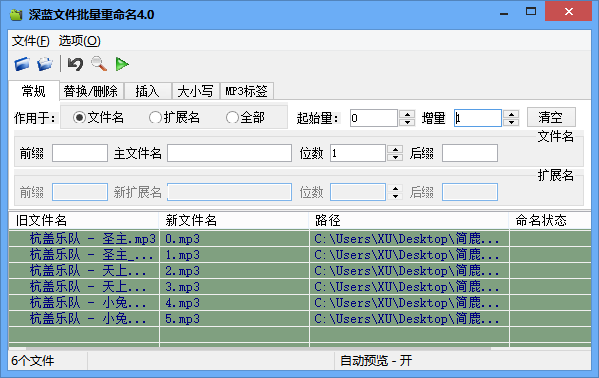Click the 增量 value field
The width and height of the screenshot is (599, 378).
pyautogui.click(x=478, y=118)
